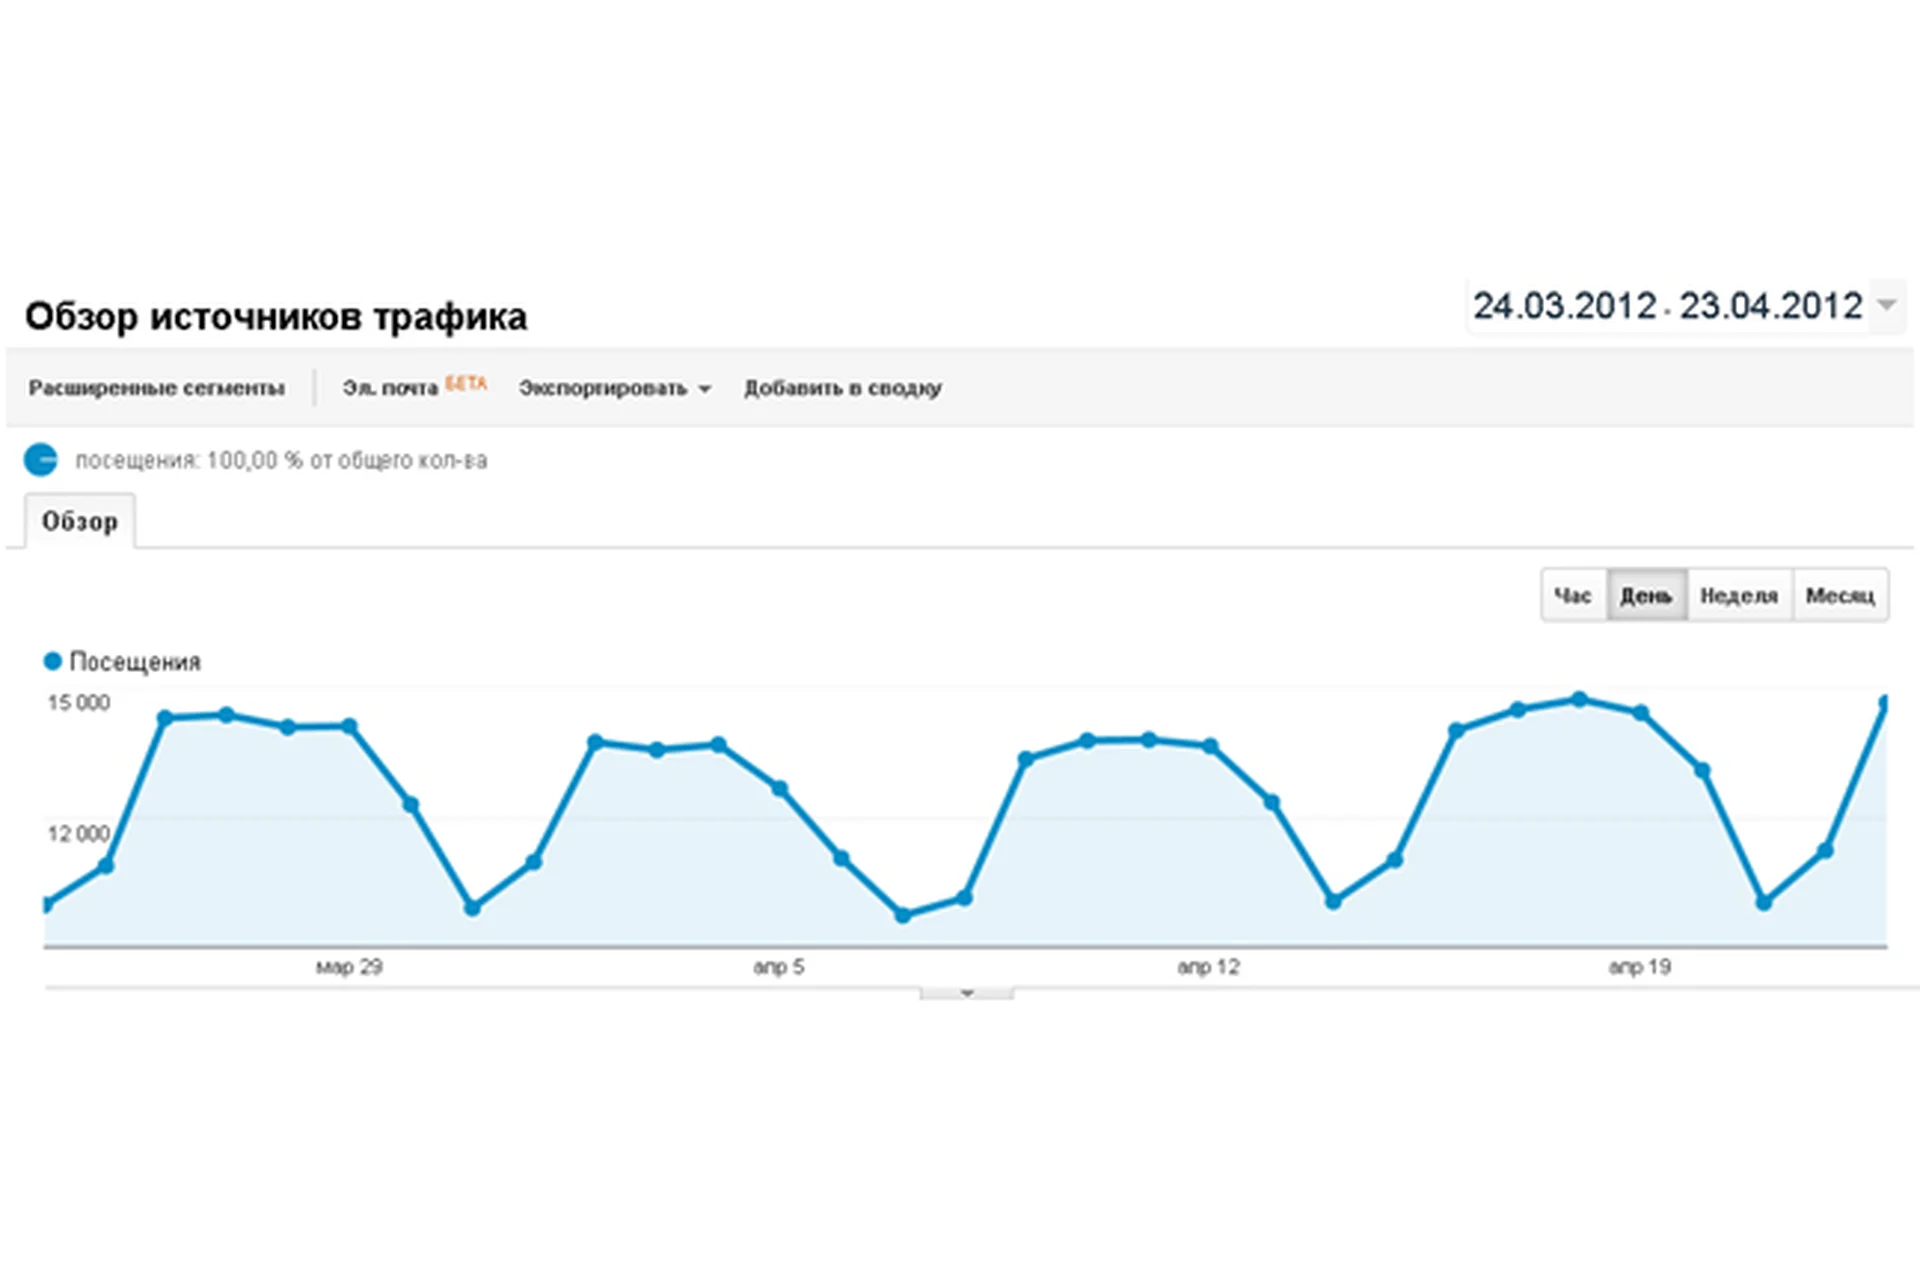This screenshot has height=1280, width=1920.
Task: Click the expander arrow below the chart
Action: [x=965, y=992]
